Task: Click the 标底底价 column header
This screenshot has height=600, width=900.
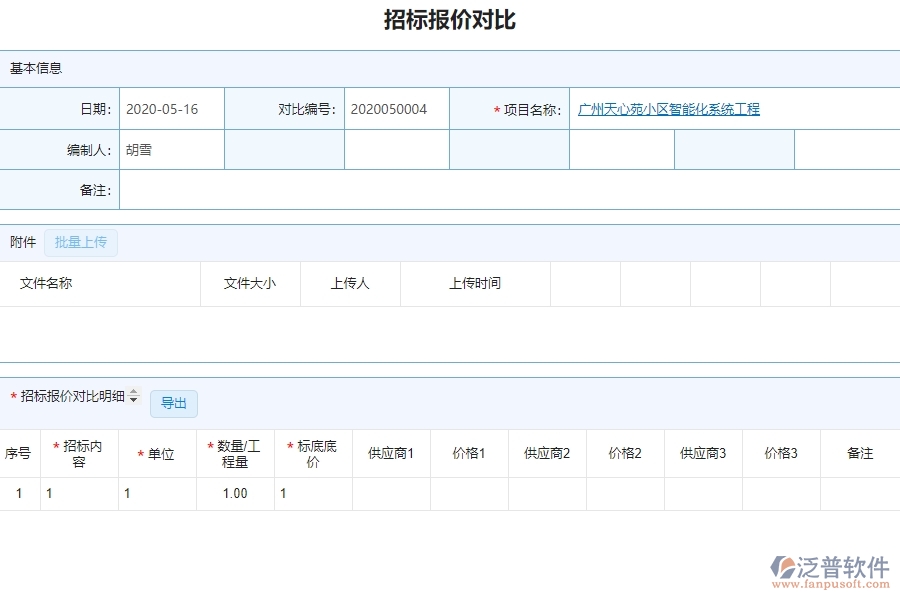Action: pos(313,452)
